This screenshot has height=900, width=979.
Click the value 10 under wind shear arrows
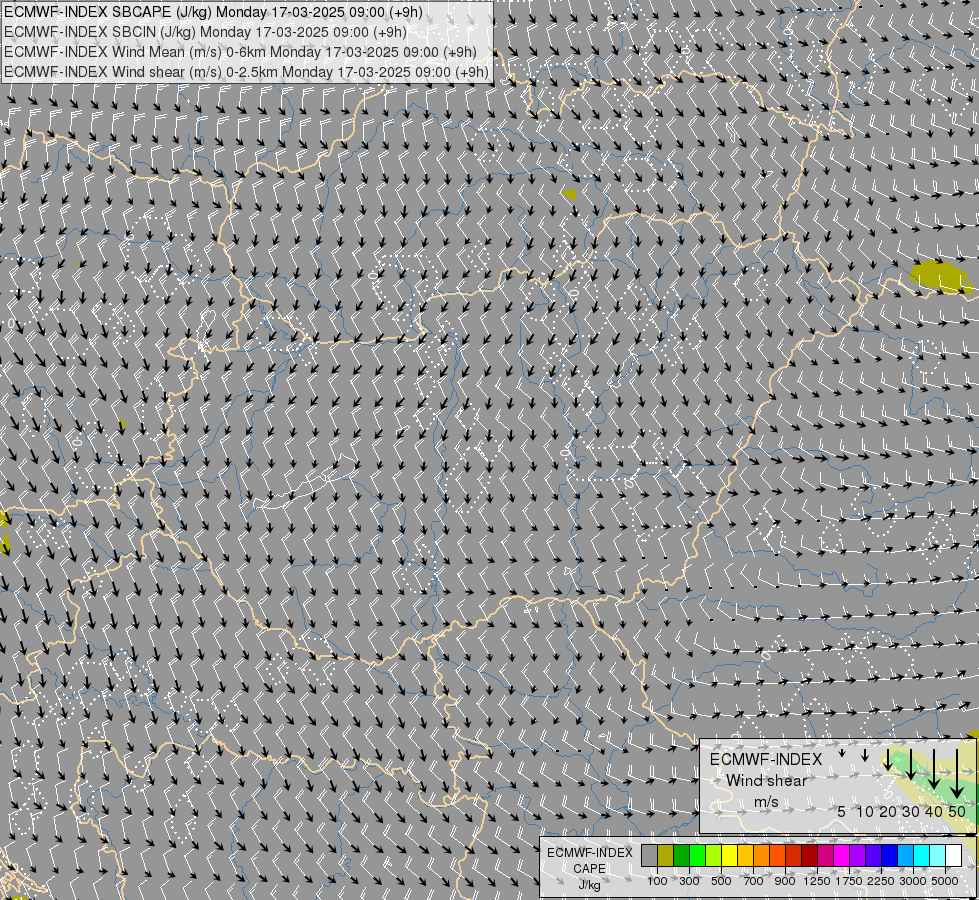pyautogui.click(x=865, y=812)
